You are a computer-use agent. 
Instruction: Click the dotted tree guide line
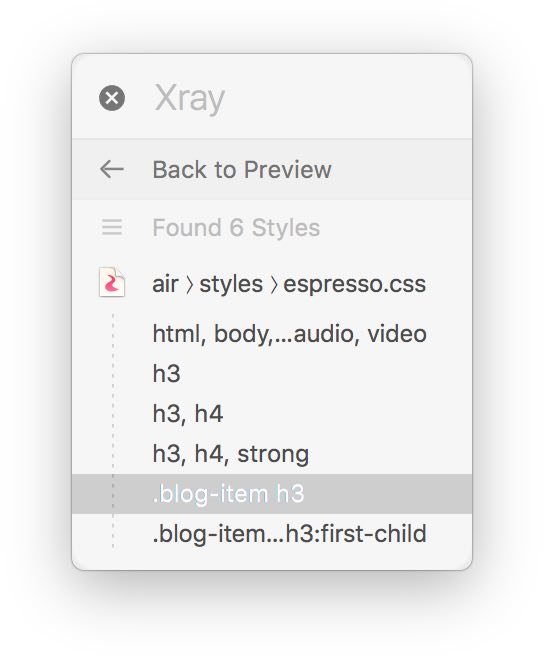pos(113,431)
